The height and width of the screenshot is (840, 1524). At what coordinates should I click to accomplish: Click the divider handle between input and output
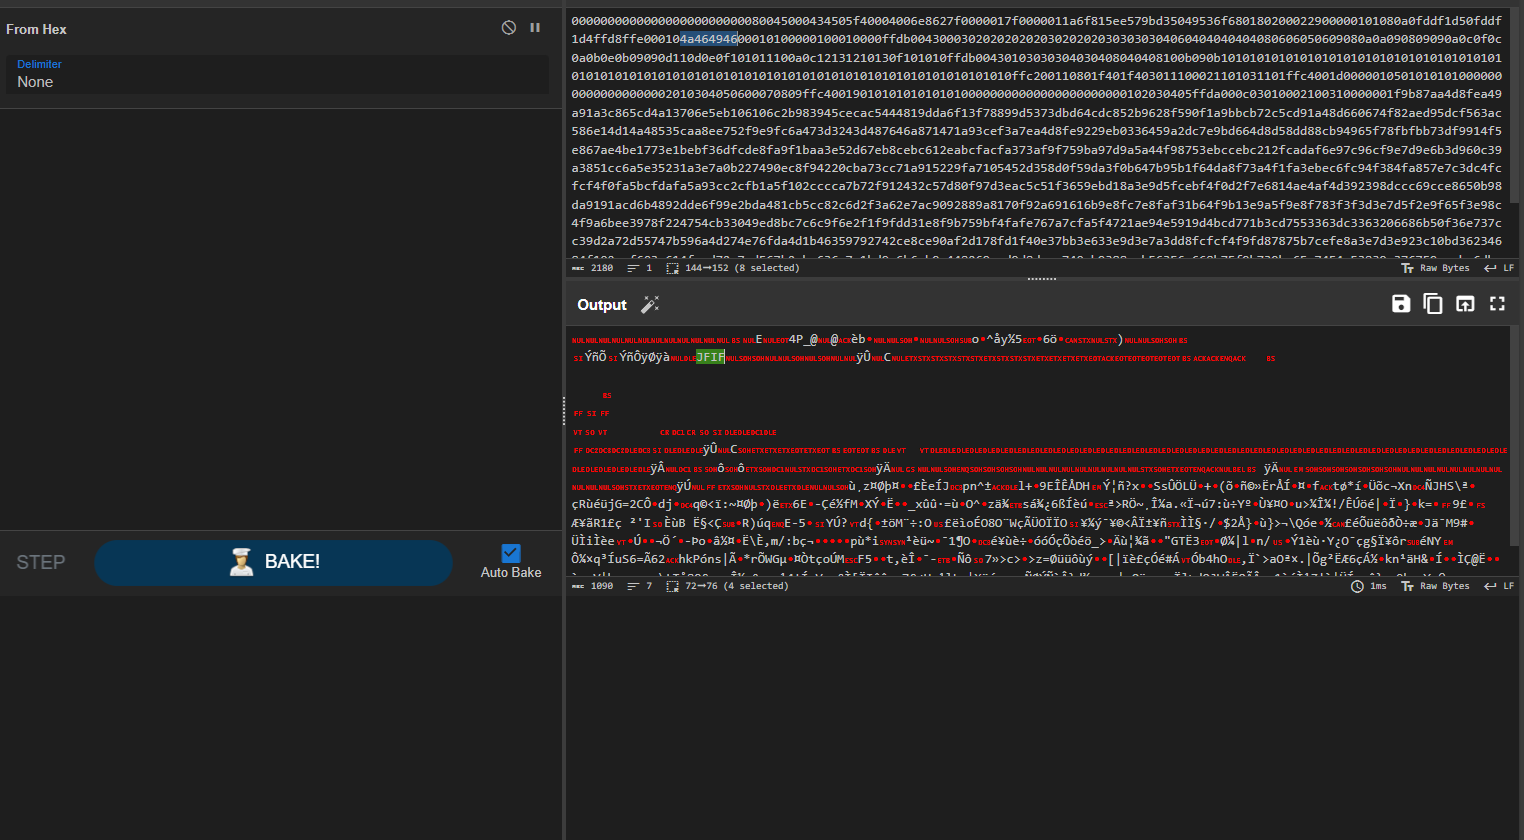pos(1041,279)
